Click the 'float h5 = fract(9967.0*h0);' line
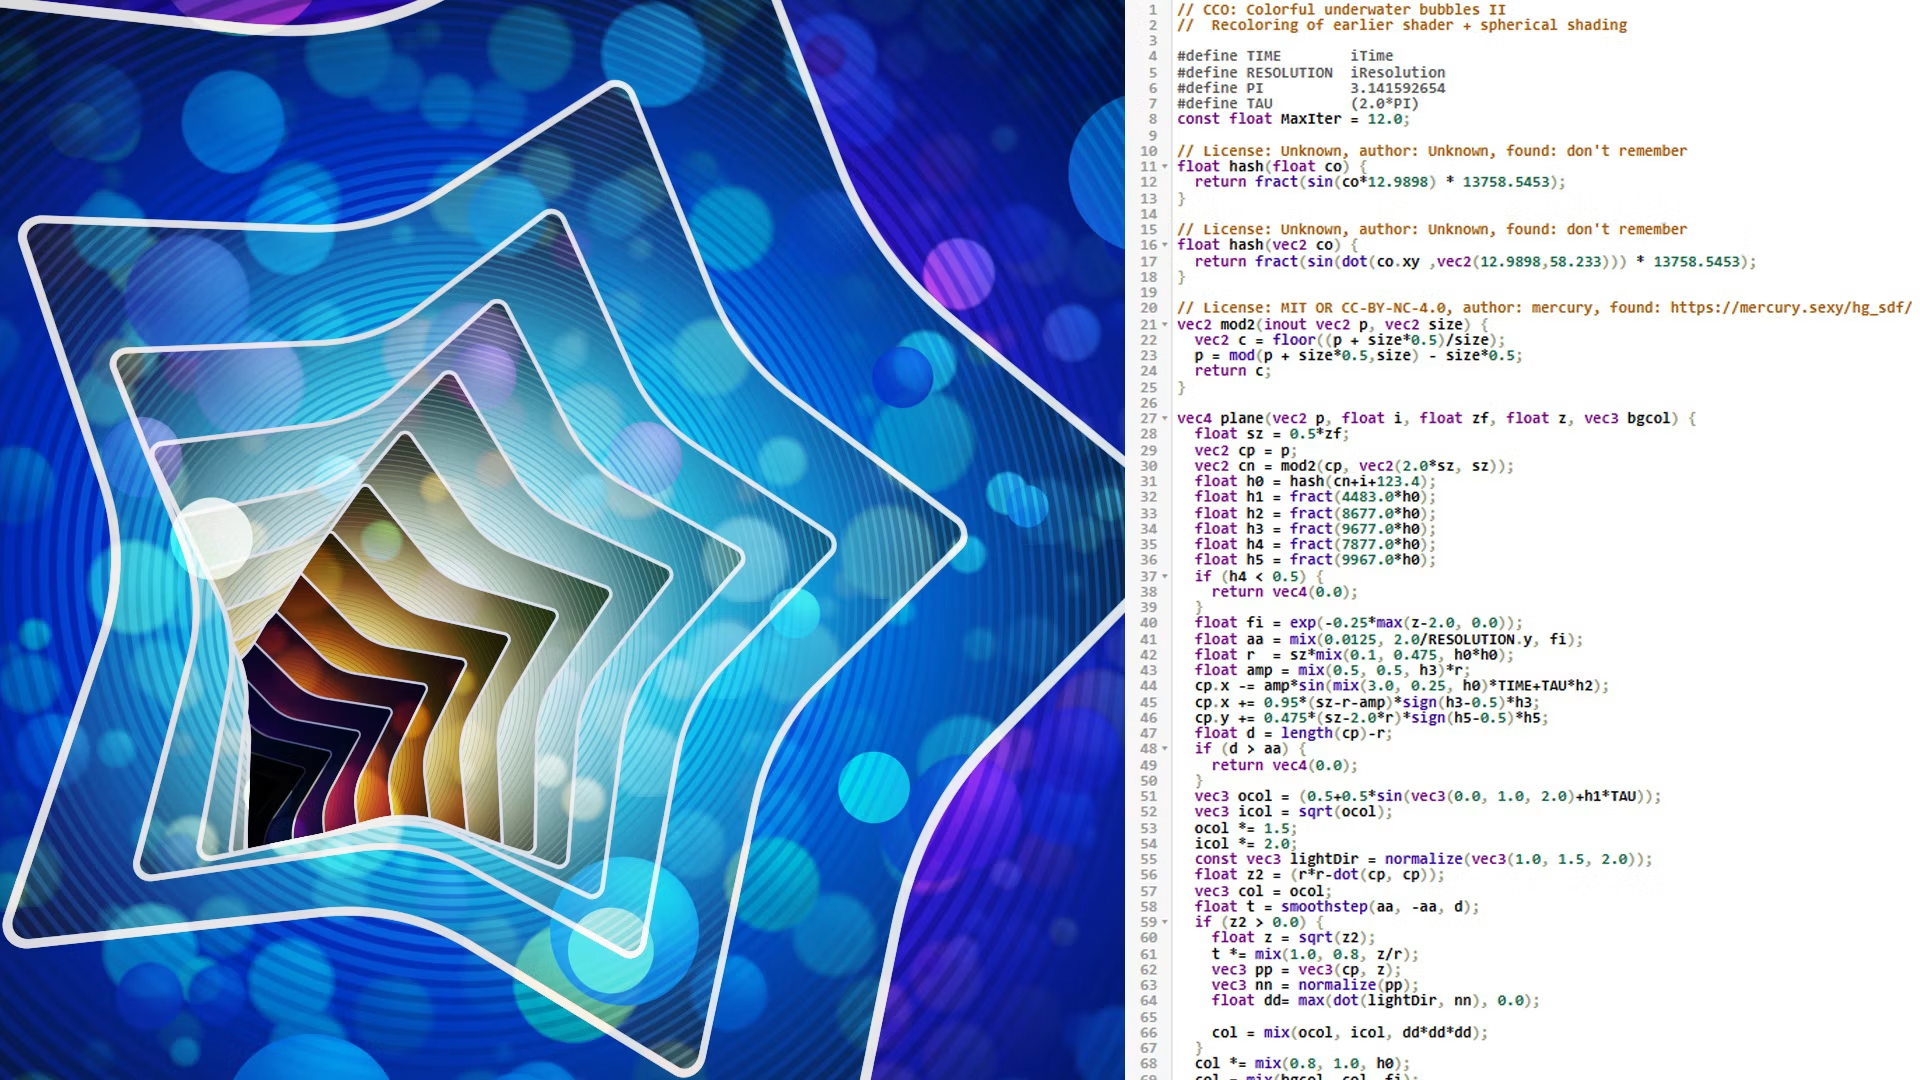Image resolution: width=1920 pixels, height=1080 pixels. point(1315,560)
